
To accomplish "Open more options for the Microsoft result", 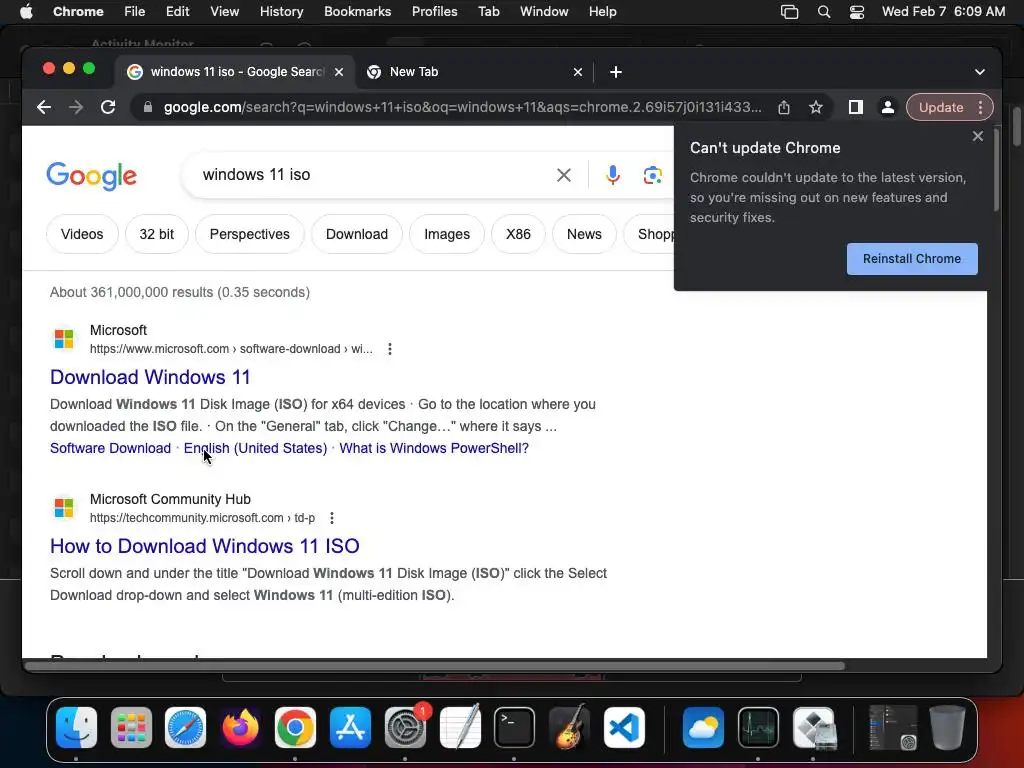I will (390, 349).
